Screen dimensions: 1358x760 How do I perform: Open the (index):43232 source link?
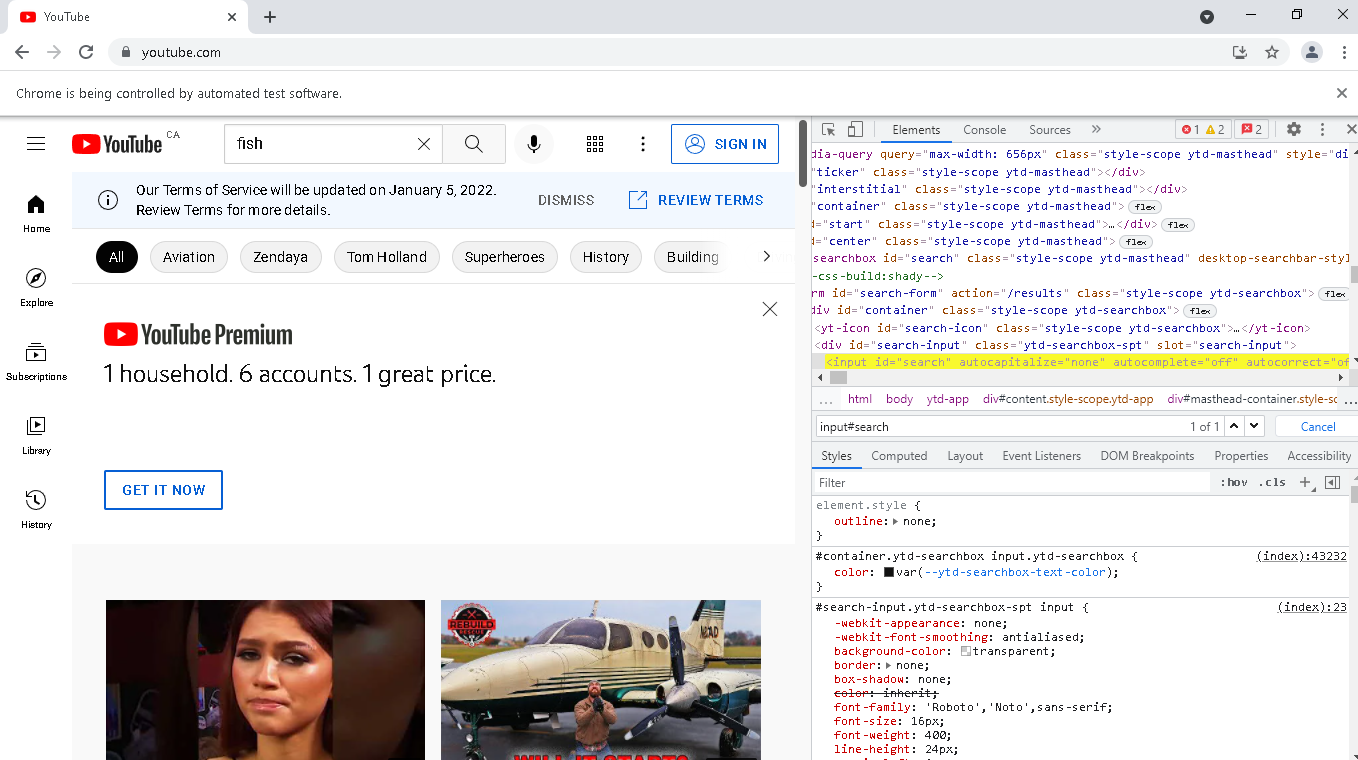tap(1301, 556)
